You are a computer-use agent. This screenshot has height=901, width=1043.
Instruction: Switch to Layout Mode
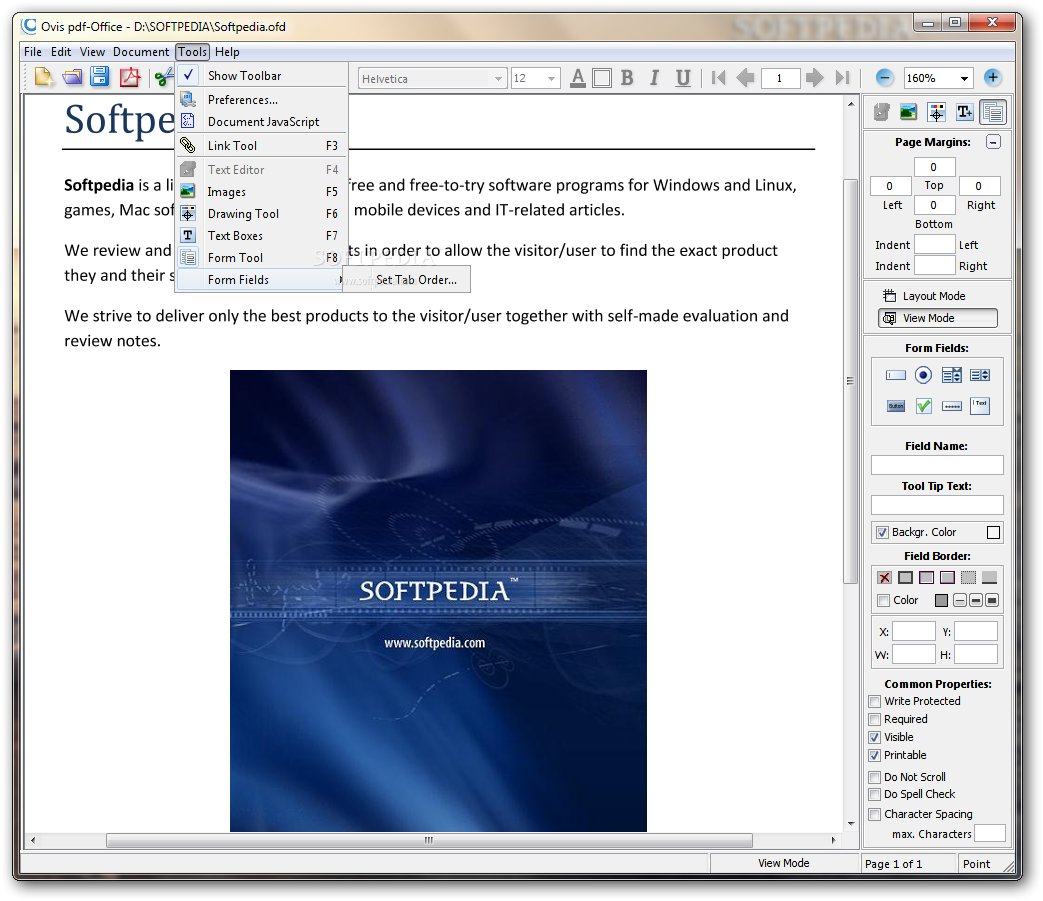pos(937,297)
